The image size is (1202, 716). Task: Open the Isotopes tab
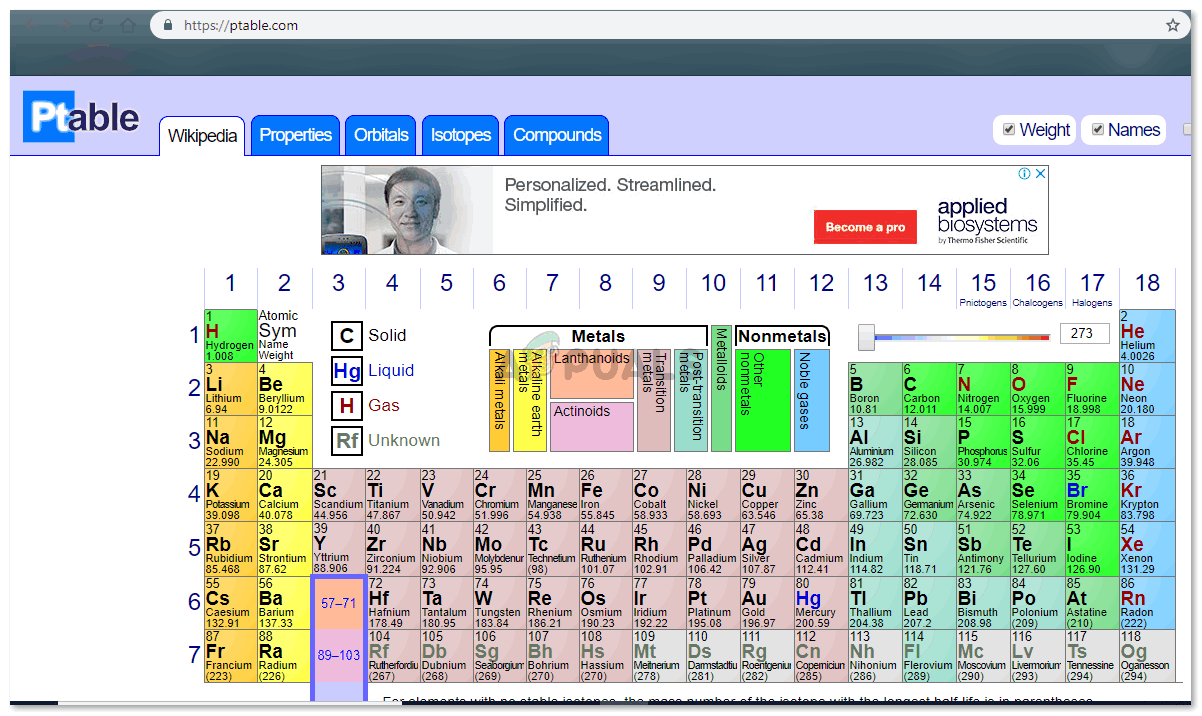[460, 136]
